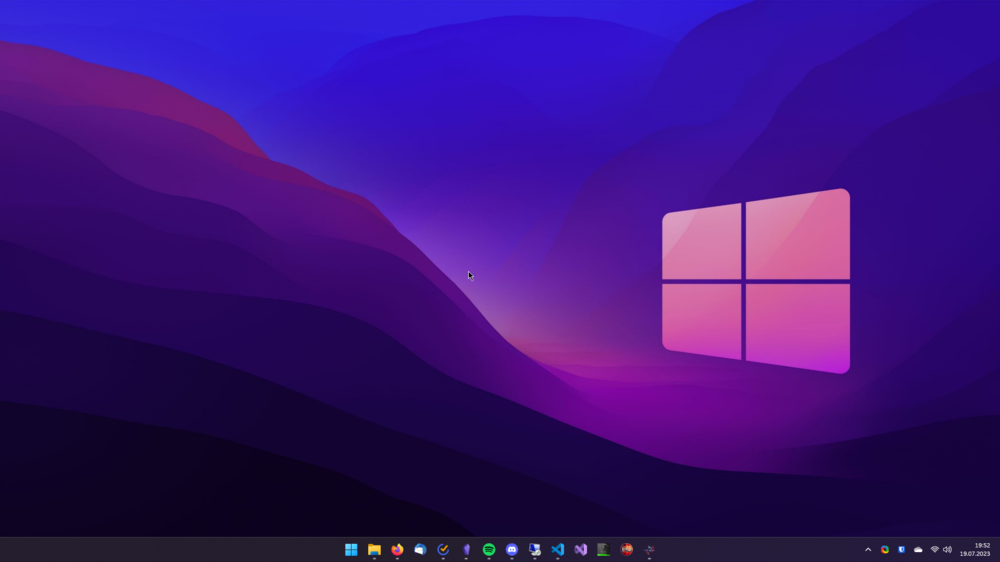Open the Thunderbird mail app icon
This screenshot has width=1000, height=562.
(420, 549)
